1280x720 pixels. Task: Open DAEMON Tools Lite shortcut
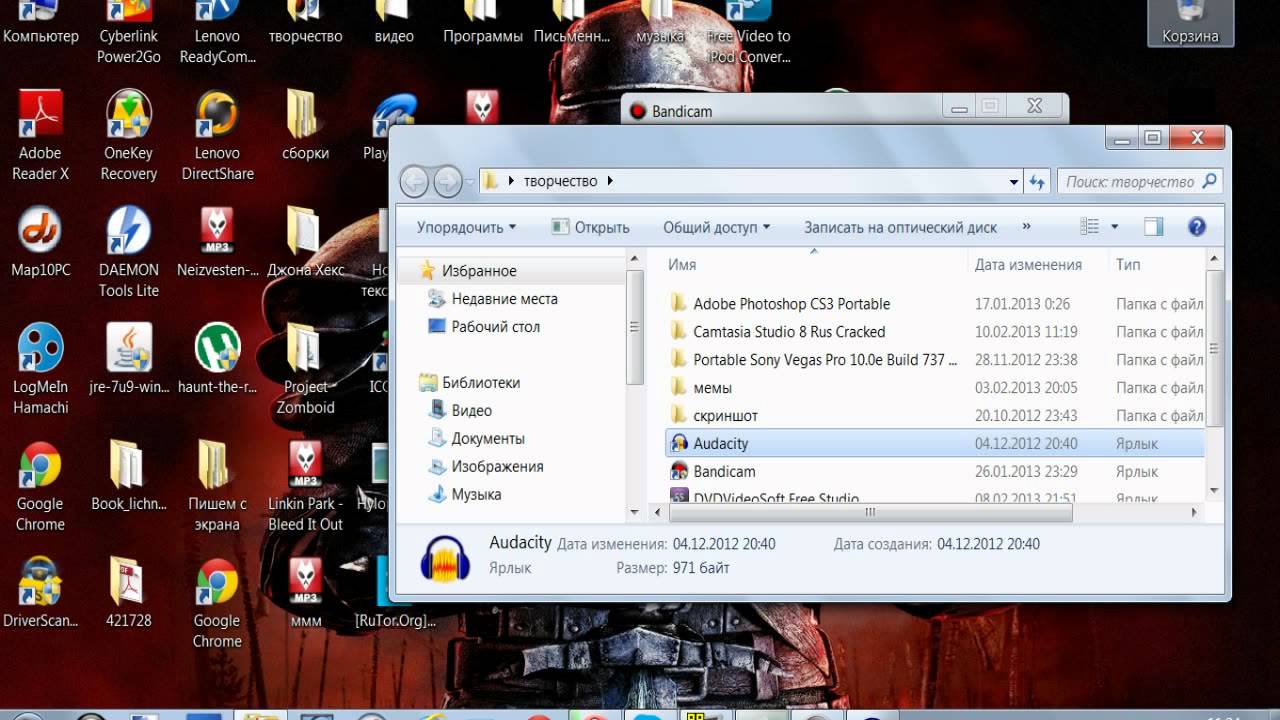click(x=129, y=252)
